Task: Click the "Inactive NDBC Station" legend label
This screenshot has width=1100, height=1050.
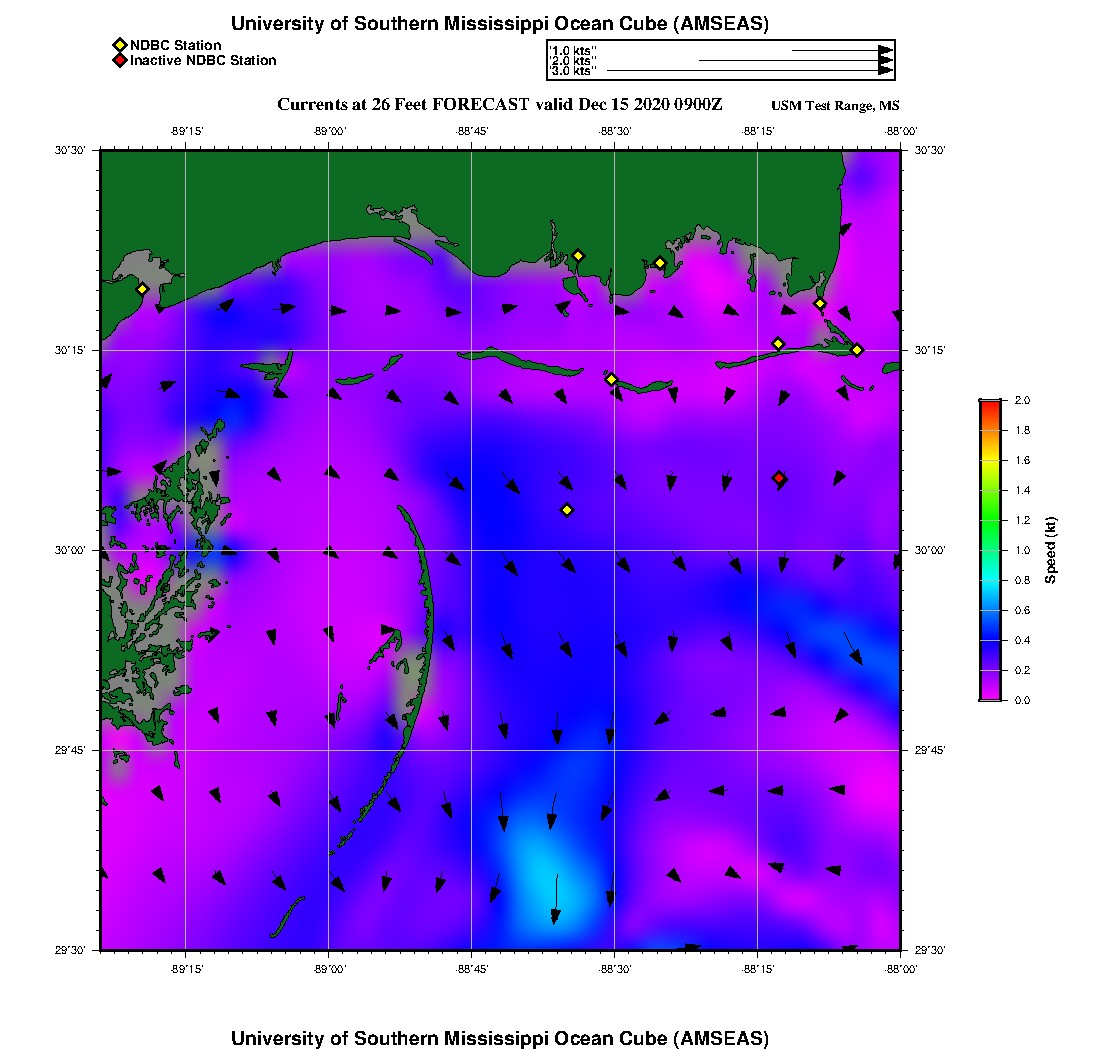Action: [203, 61]
